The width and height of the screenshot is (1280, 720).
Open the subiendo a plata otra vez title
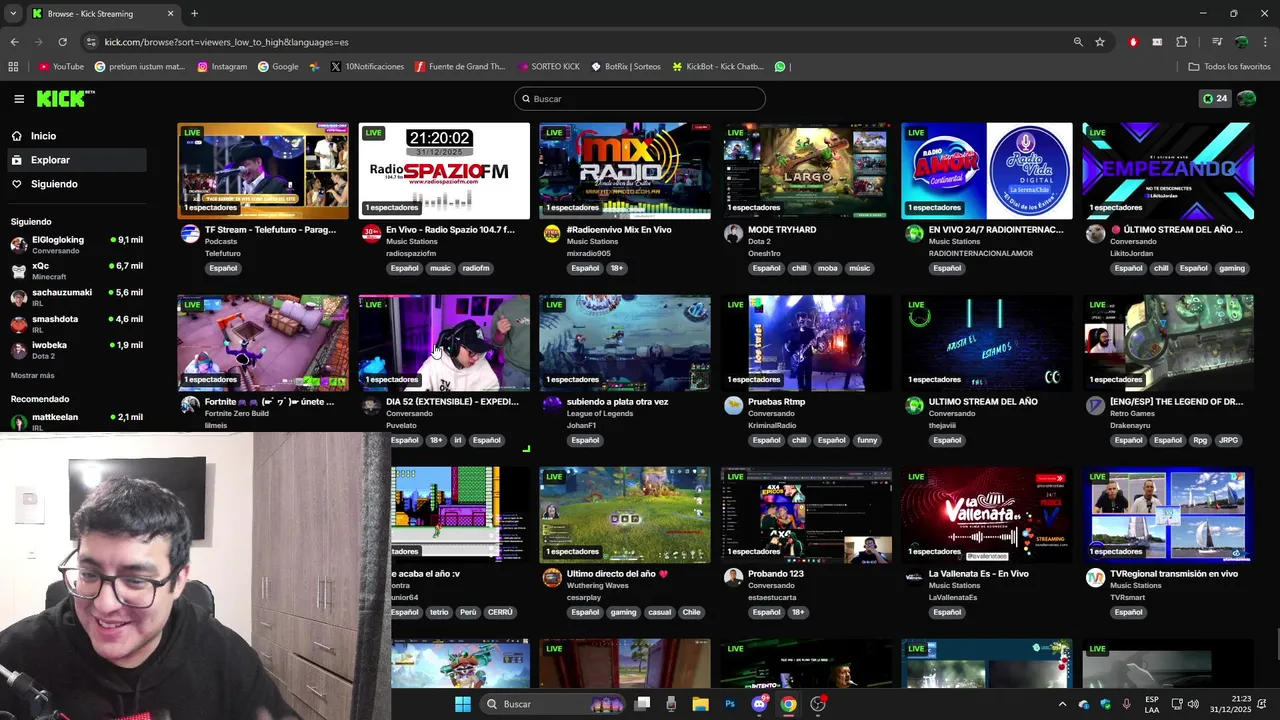tap(617, 402)
